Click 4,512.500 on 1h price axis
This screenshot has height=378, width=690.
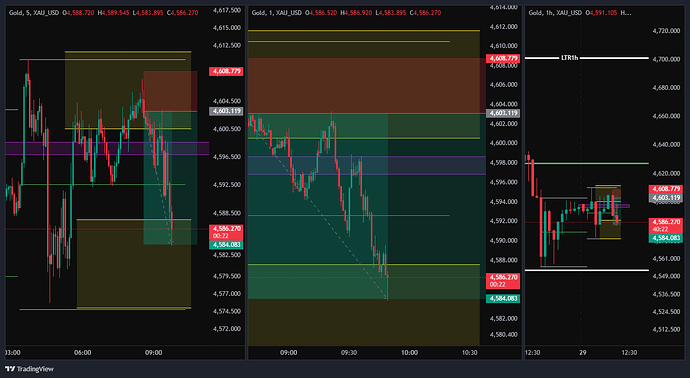coord(666,329)
